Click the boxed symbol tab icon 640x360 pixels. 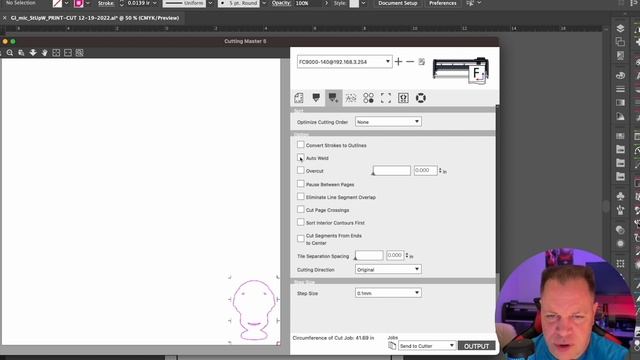(403, 98)
